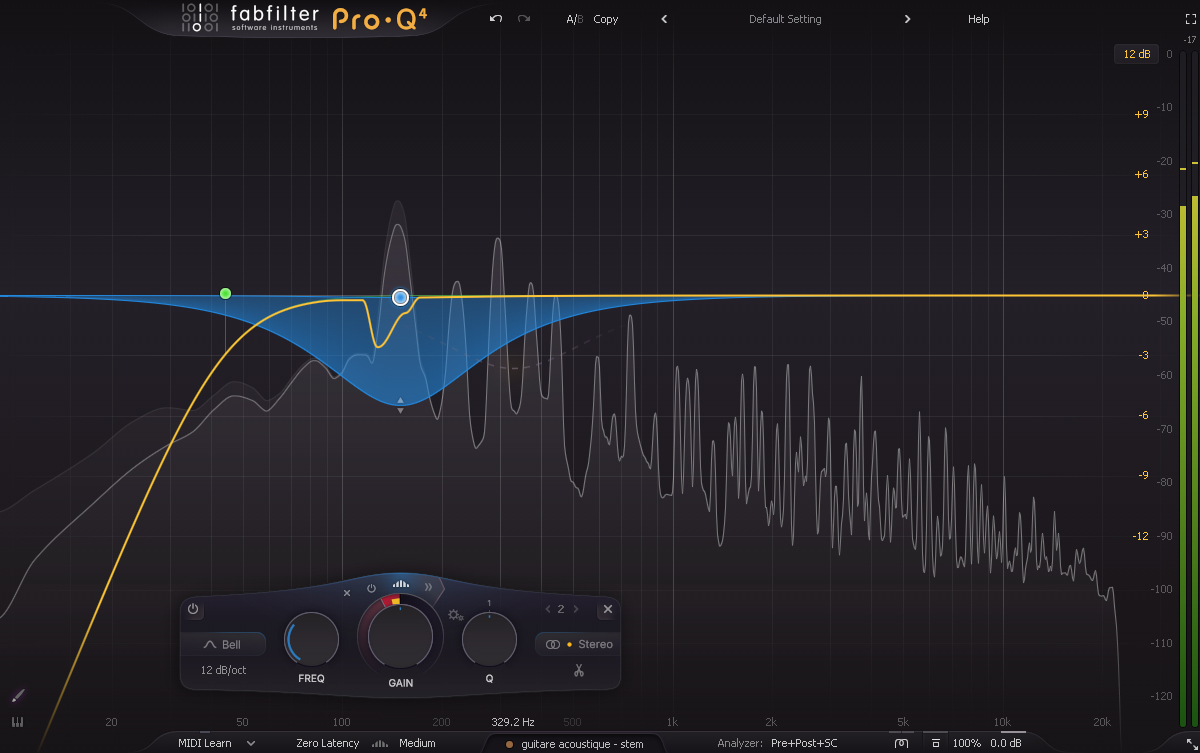
Task: Load the next preset with right arrow
Action: (907, 19)
